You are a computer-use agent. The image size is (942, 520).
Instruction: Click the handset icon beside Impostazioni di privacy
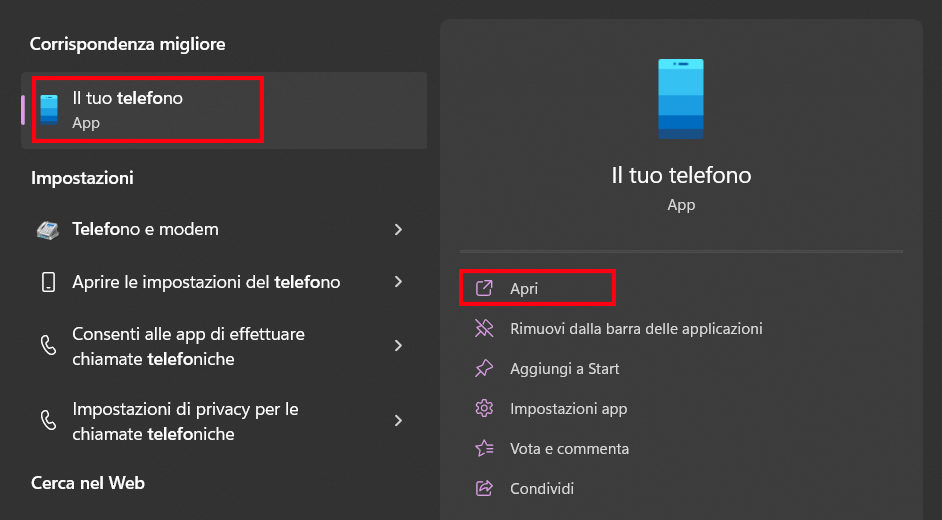(x=48, y=421)
